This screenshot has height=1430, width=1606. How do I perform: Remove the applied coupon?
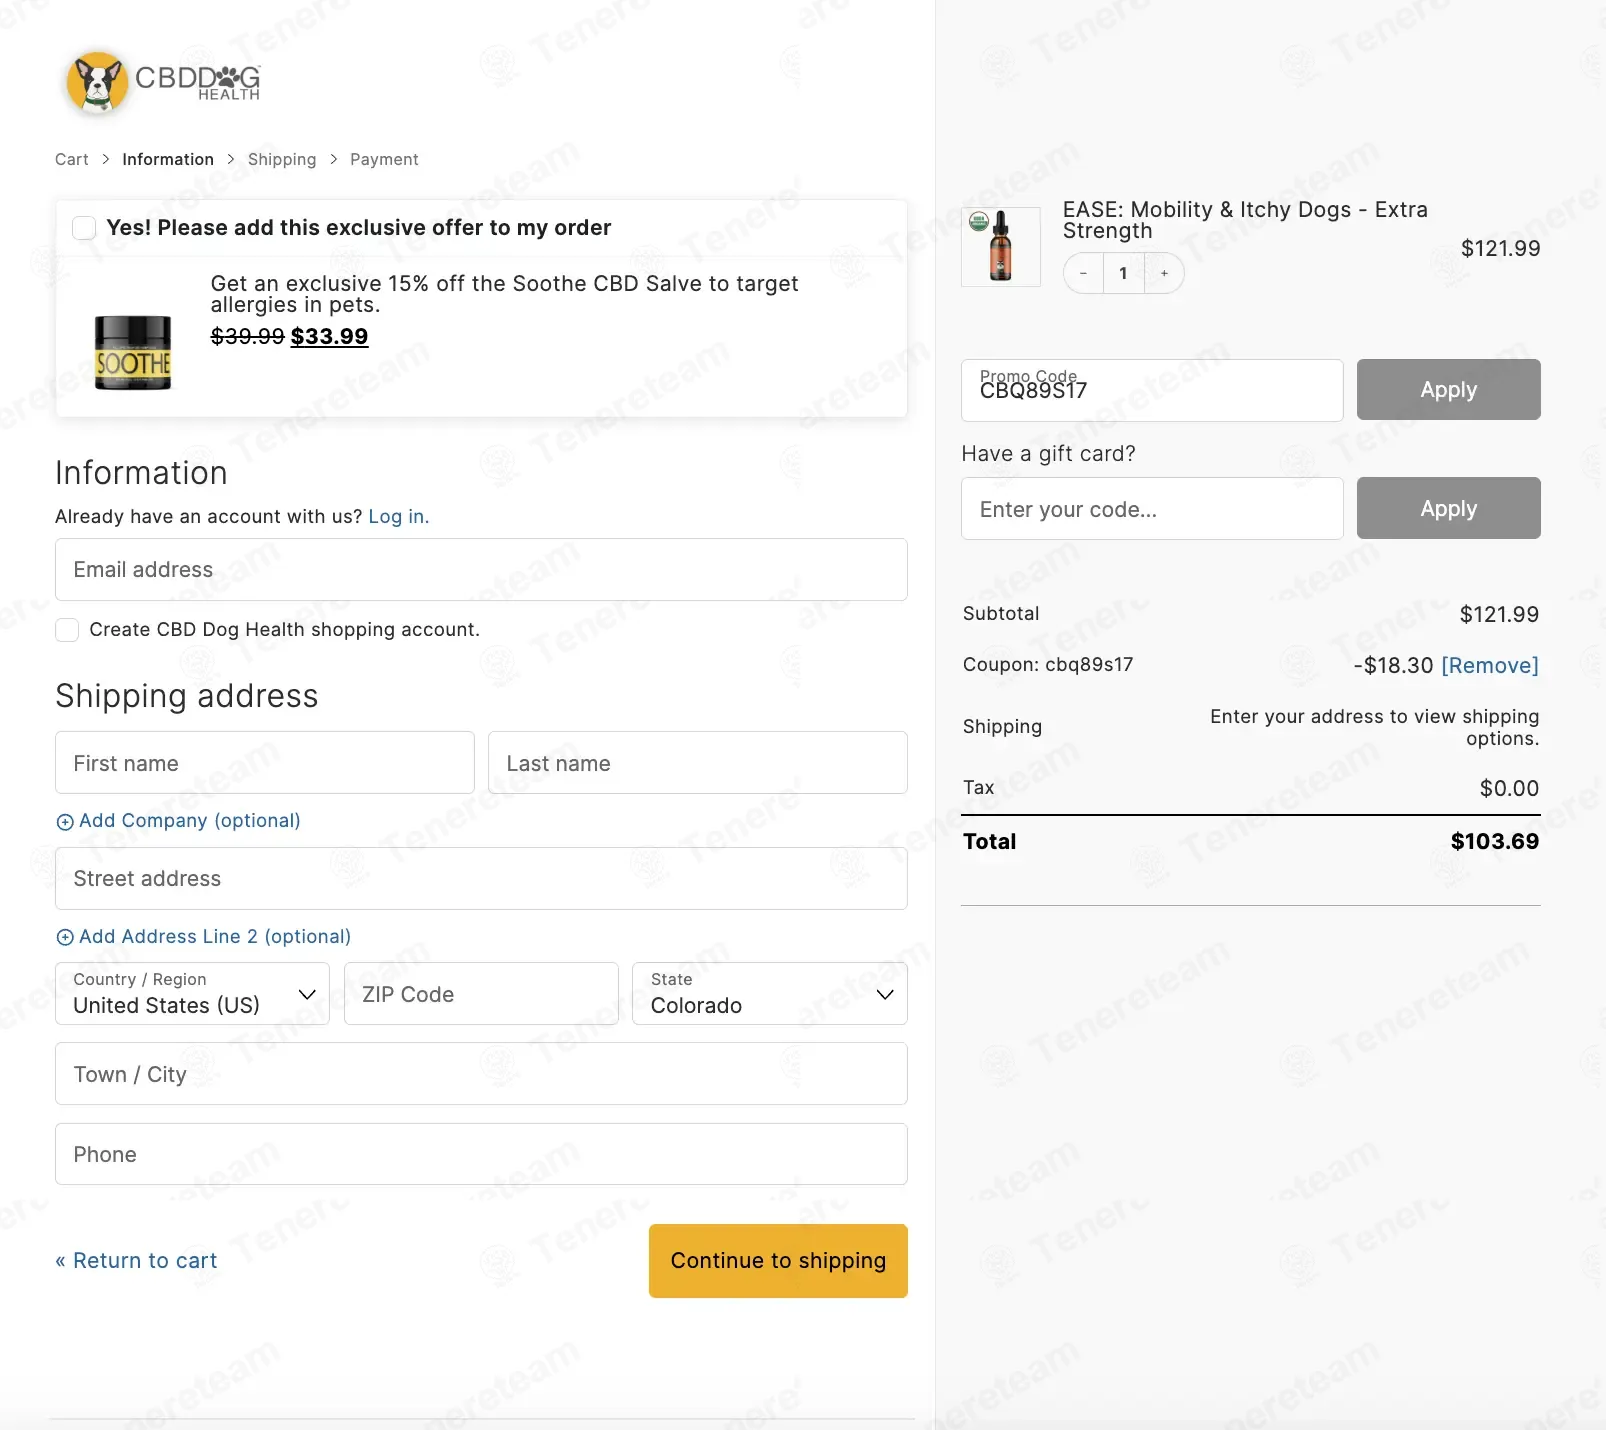click(1490, 666)
